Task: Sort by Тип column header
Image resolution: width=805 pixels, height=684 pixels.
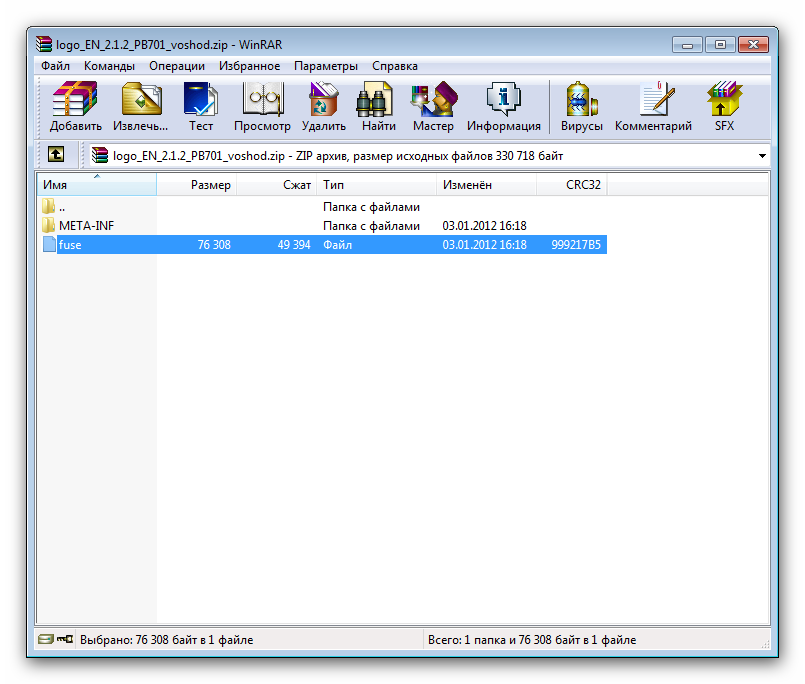Action: point(377,185)
